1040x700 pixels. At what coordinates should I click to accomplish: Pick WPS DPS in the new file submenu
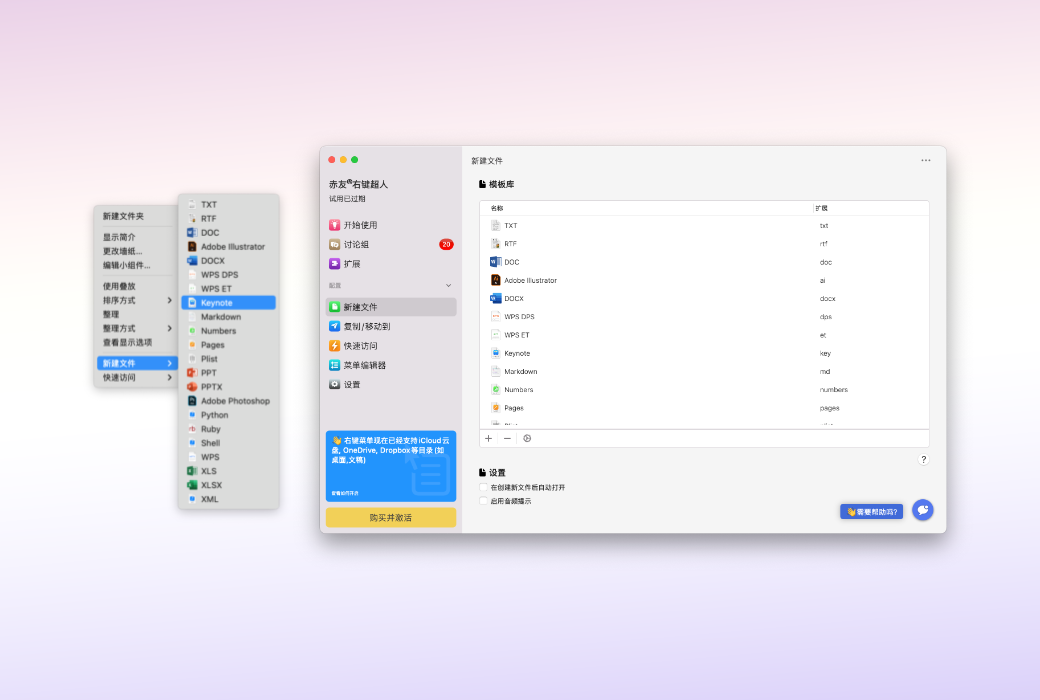click(228, 275)
